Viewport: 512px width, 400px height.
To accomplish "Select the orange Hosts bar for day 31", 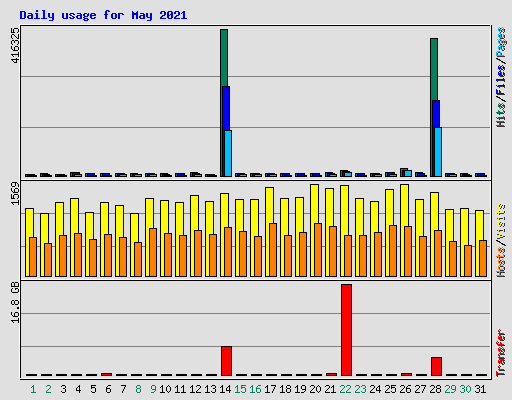I will pyautogui.click(x=483, y=258).
